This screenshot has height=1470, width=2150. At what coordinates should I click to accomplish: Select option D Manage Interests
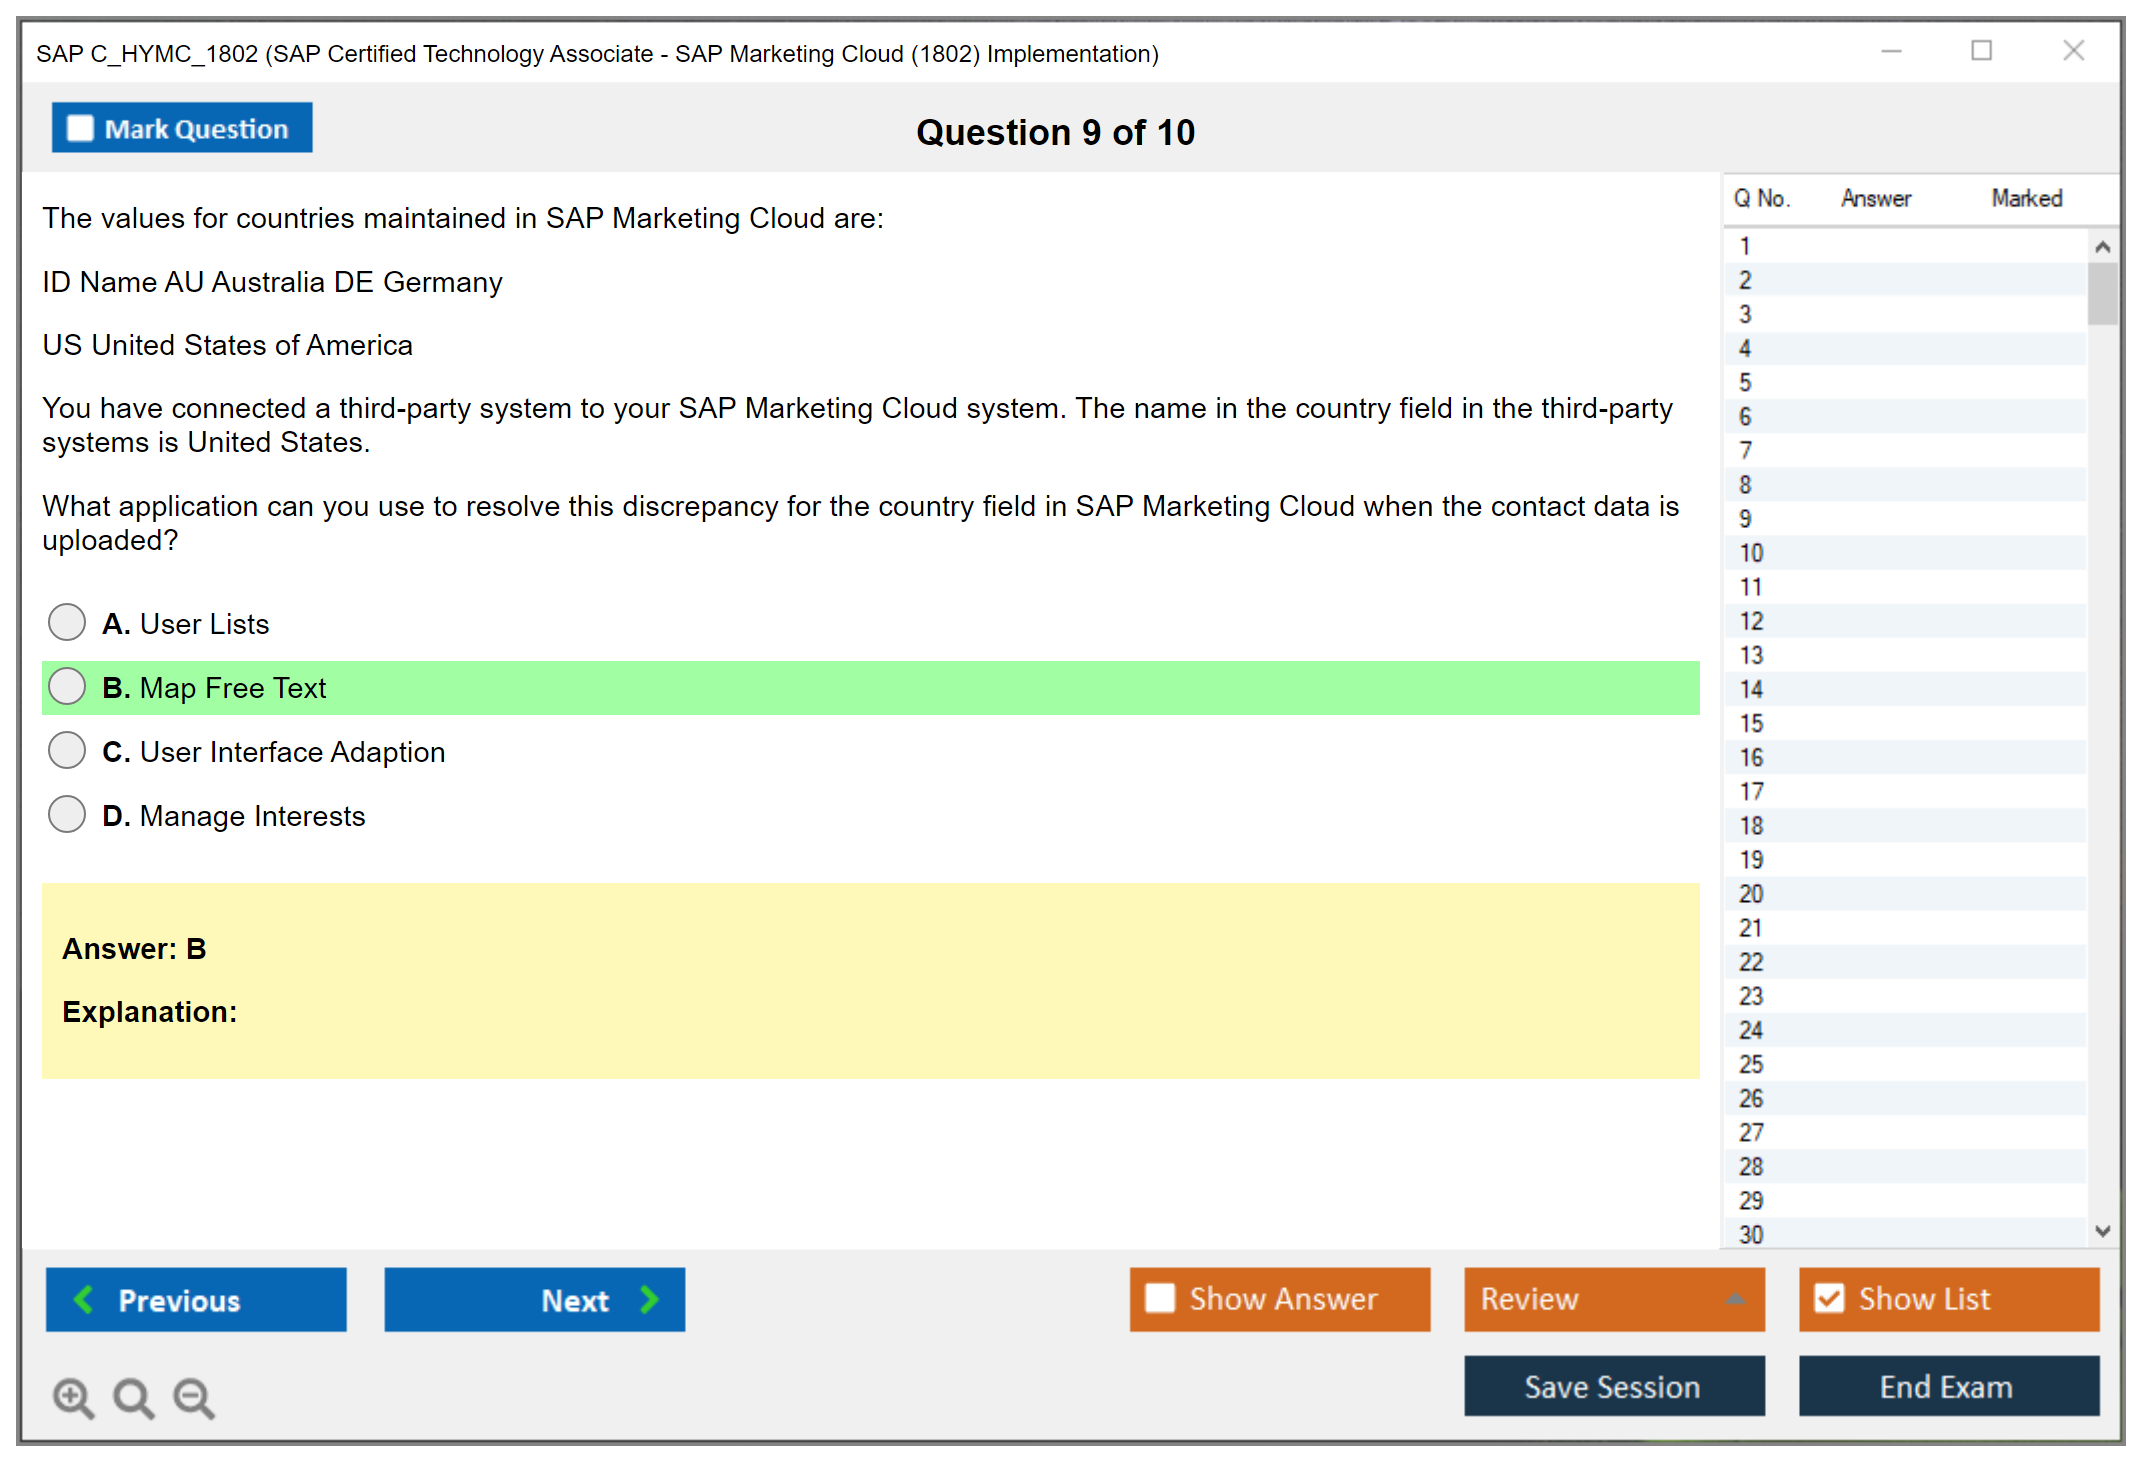tap(67, 814)
